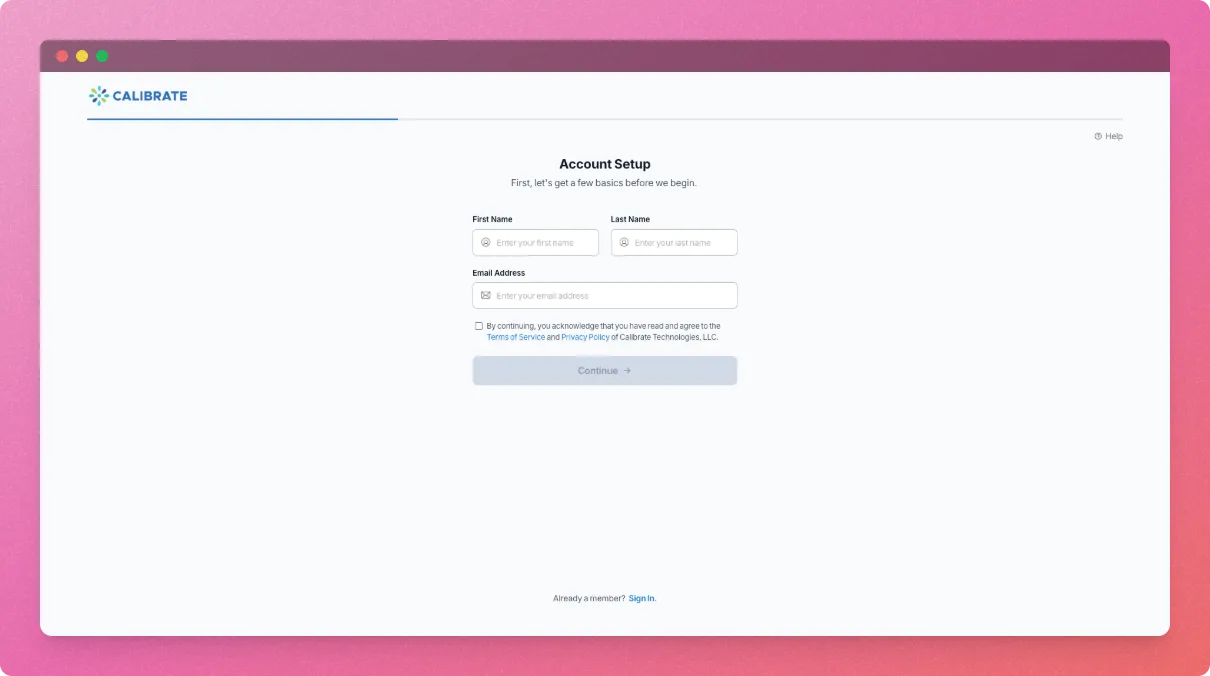Click the arrow icon on the Continue button
1210x676 pixels.
point(627,370)
